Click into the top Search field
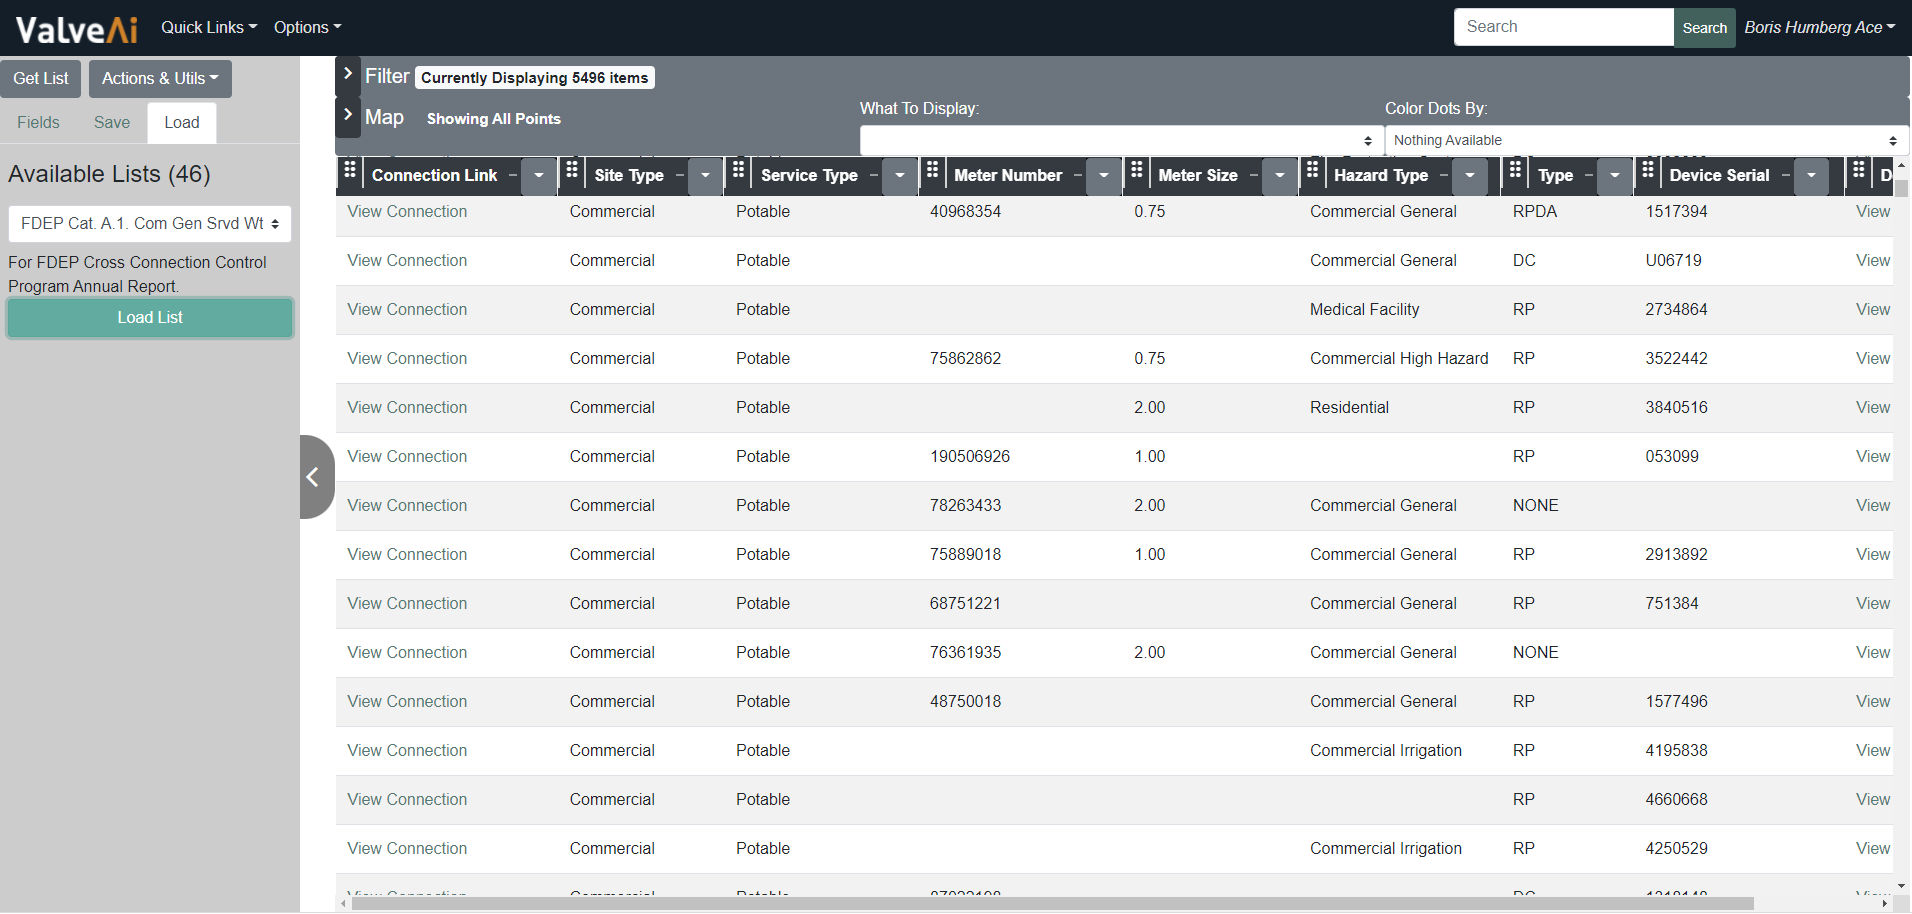Viewport: 1912px width, 914px height. click(x=1563, y=27)
